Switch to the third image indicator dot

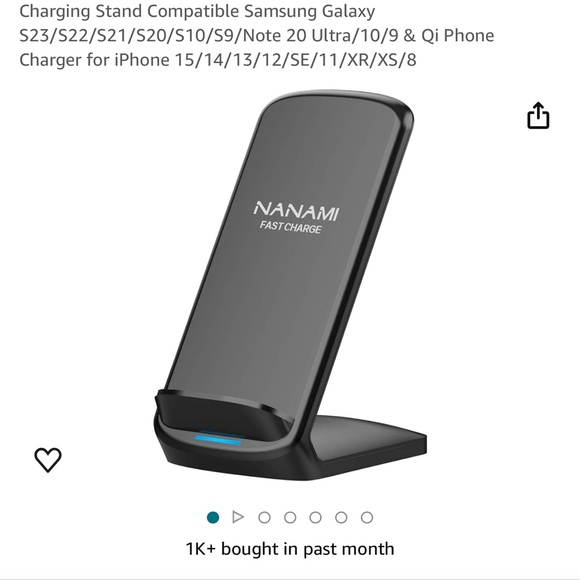264,517
